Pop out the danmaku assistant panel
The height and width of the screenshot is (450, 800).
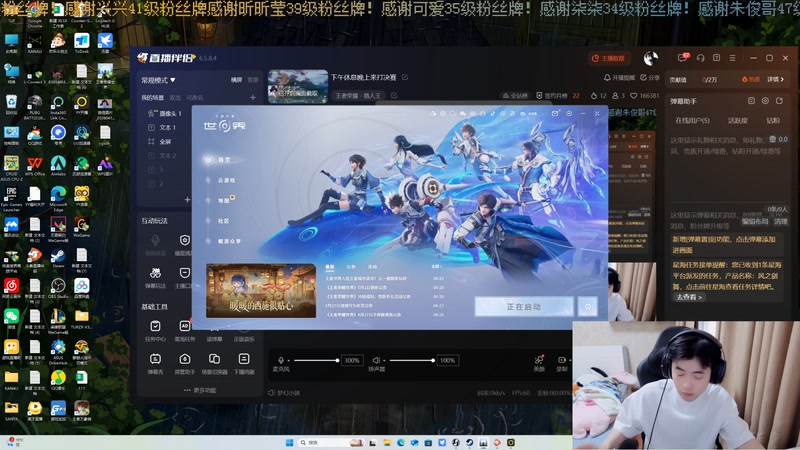coord(779,101)
